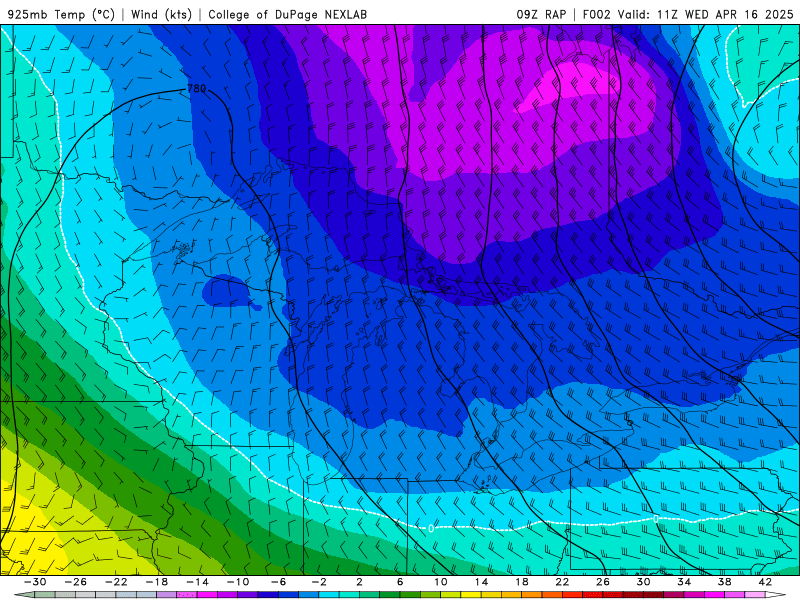800x600 pixels.
Task: Click the "18" colorbar scale label
Action: pos(521,582)
